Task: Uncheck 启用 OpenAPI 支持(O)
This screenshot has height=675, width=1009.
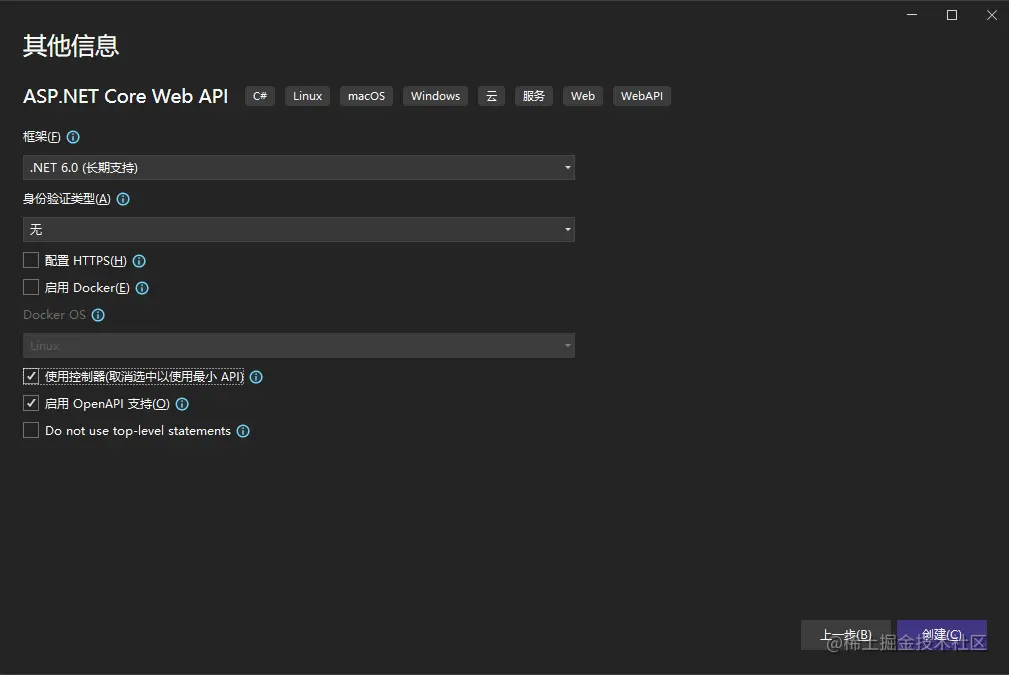Action: [x=31, y=403]
